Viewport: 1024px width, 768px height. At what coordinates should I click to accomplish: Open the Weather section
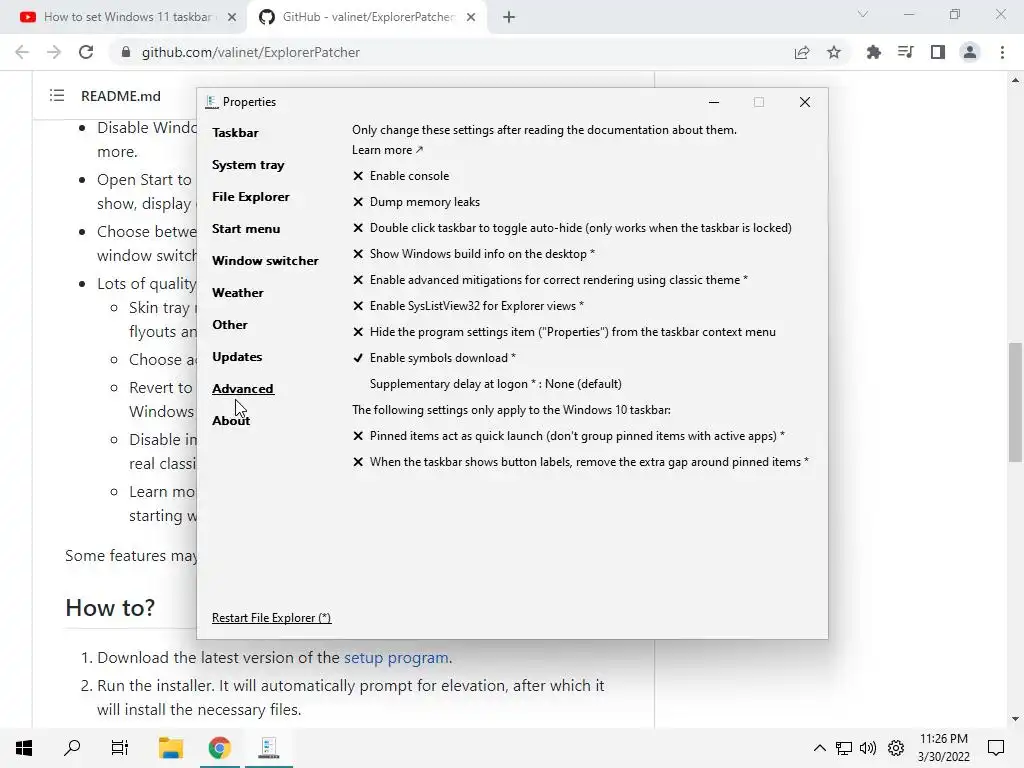click(238, 293)
